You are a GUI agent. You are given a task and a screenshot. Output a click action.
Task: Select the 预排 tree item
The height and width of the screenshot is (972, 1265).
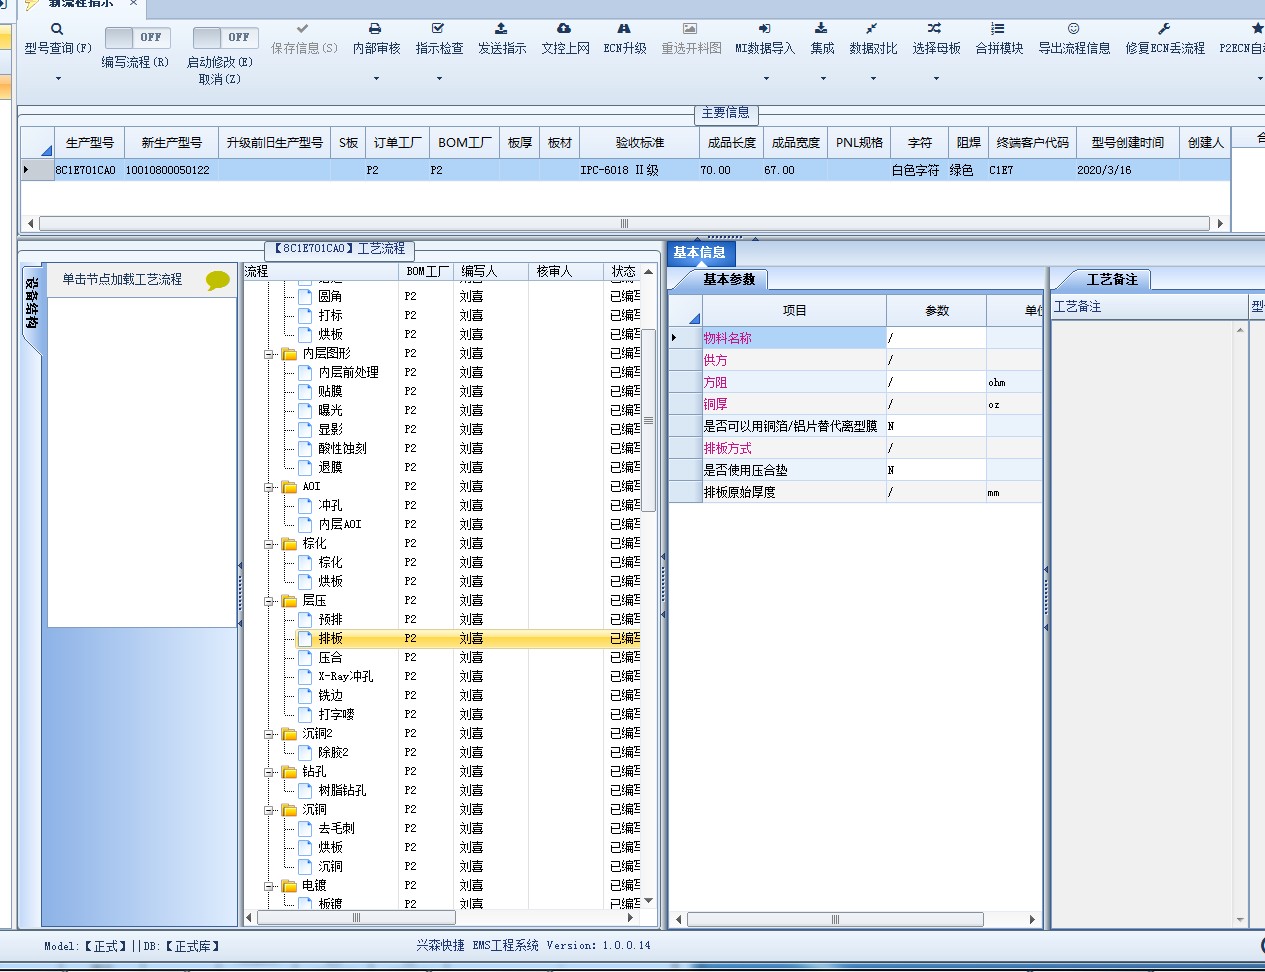[330, 619]
